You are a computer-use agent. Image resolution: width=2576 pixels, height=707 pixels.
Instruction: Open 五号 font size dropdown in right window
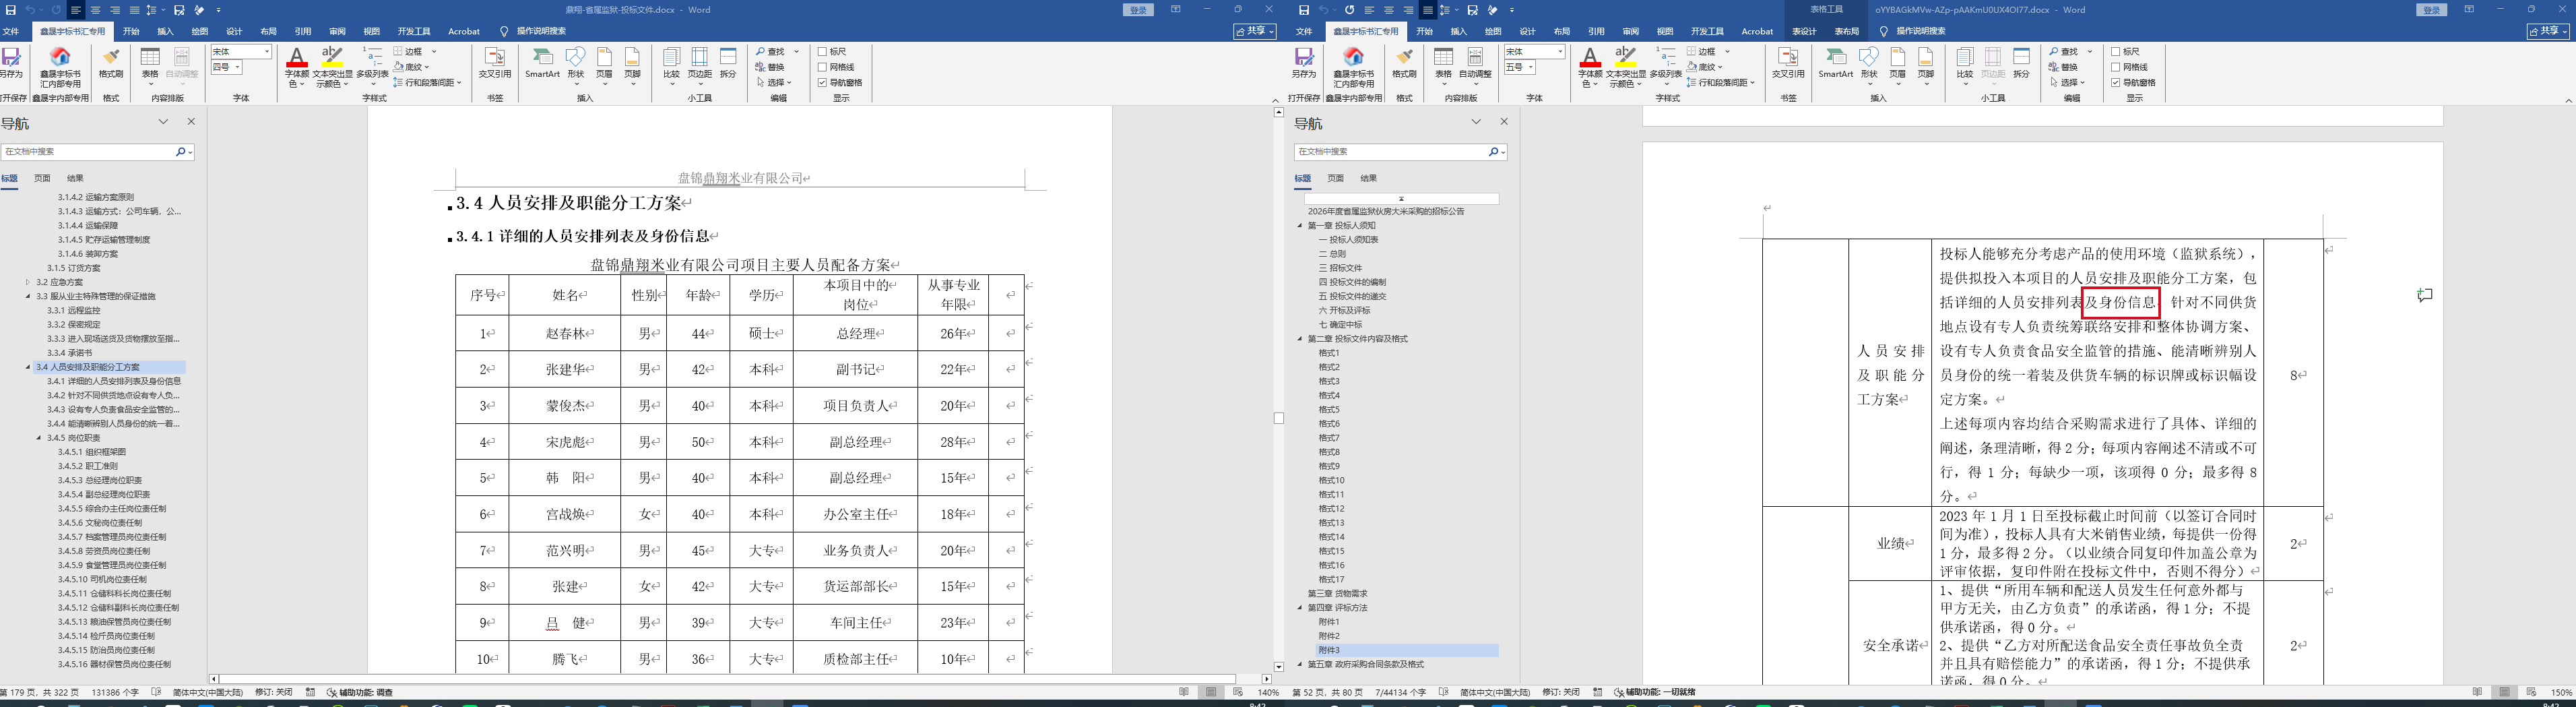point(1531,67)
